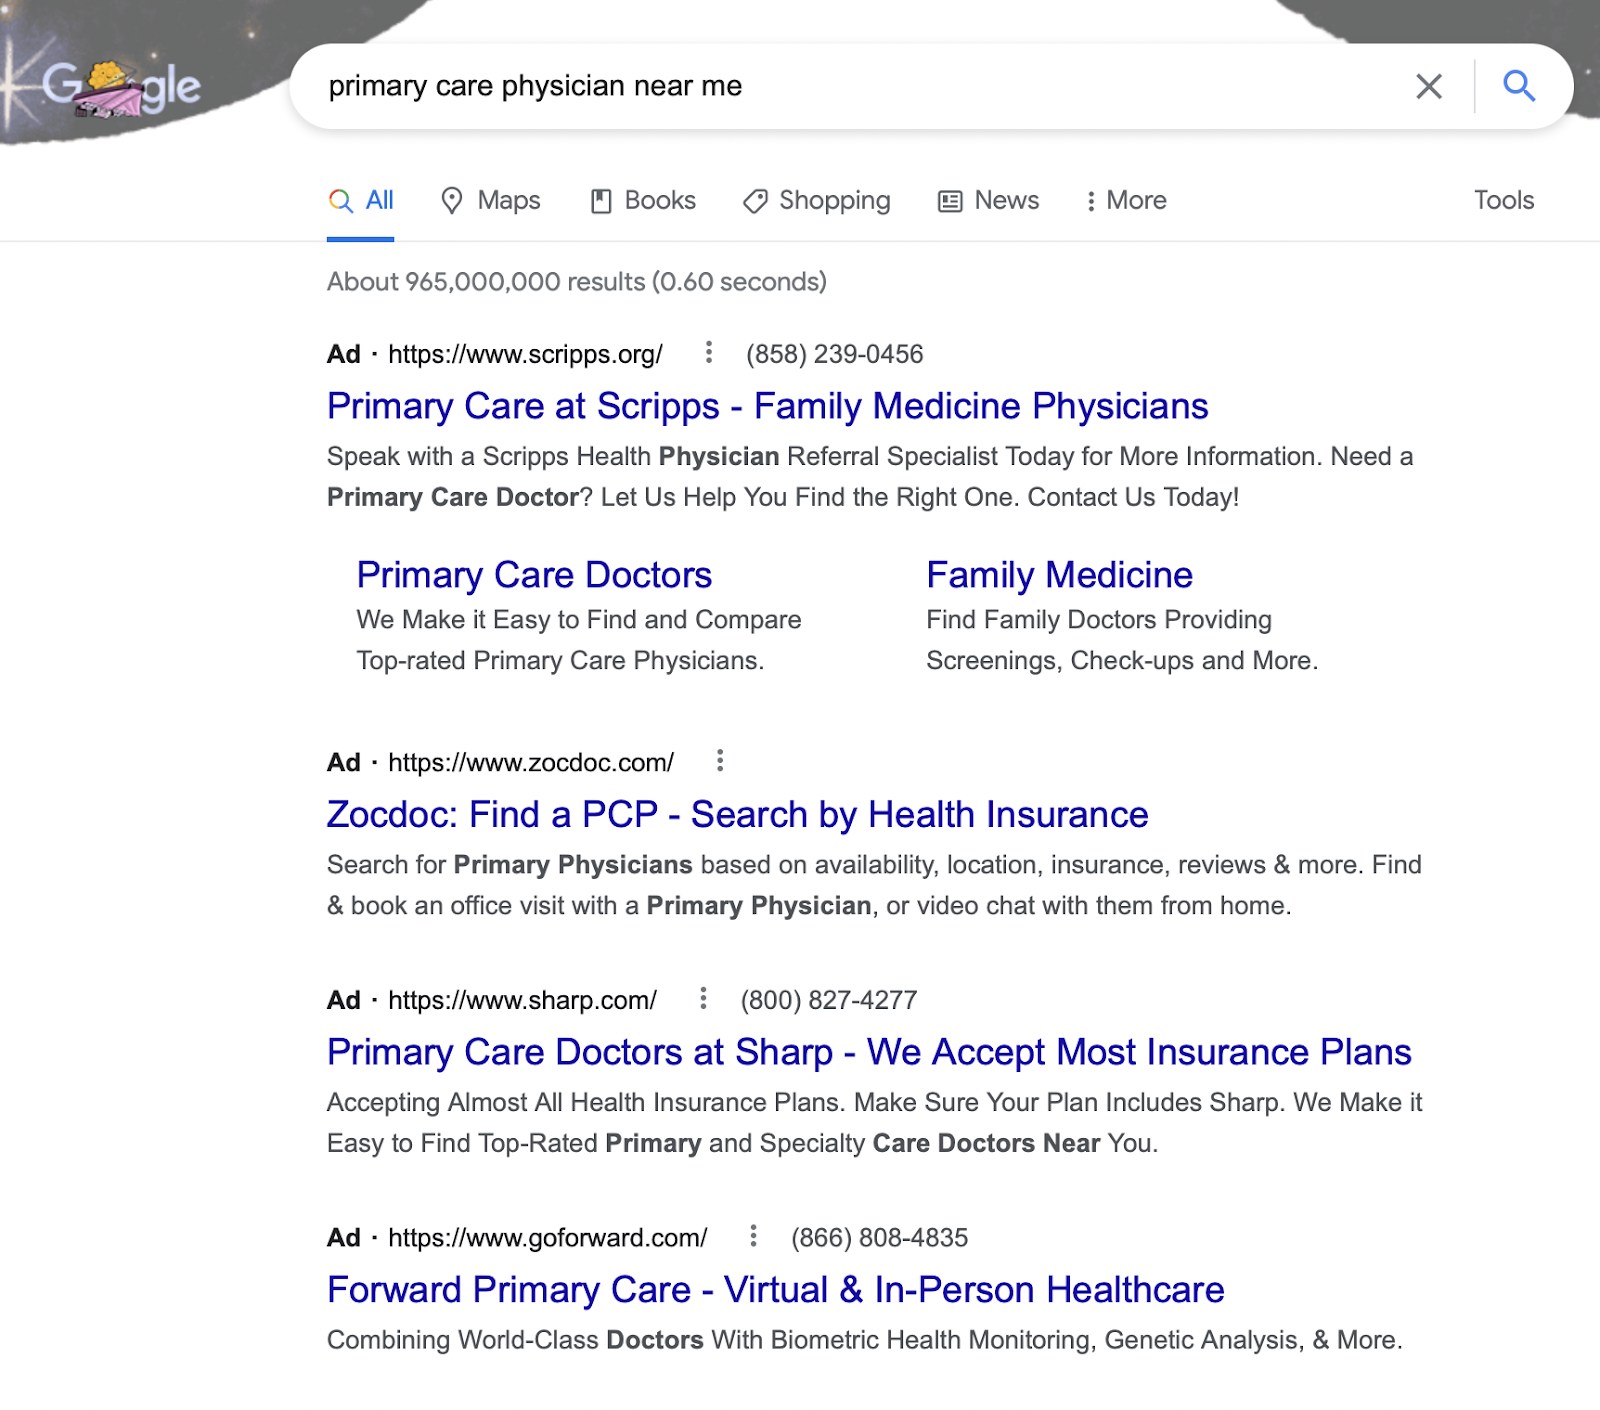Open options dots beside sharp.com ad

[703, 998]
